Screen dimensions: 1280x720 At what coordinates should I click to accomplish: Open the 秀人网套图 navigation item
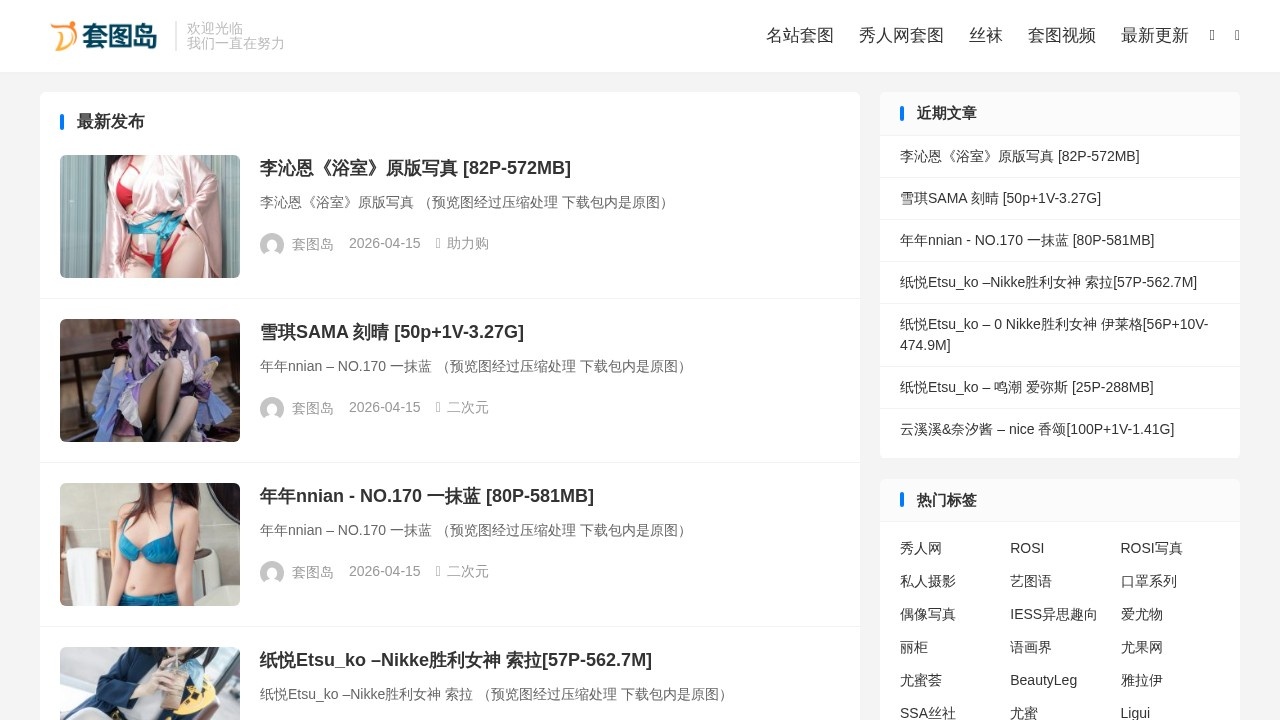pyautogui.click(x=901, y=36)
